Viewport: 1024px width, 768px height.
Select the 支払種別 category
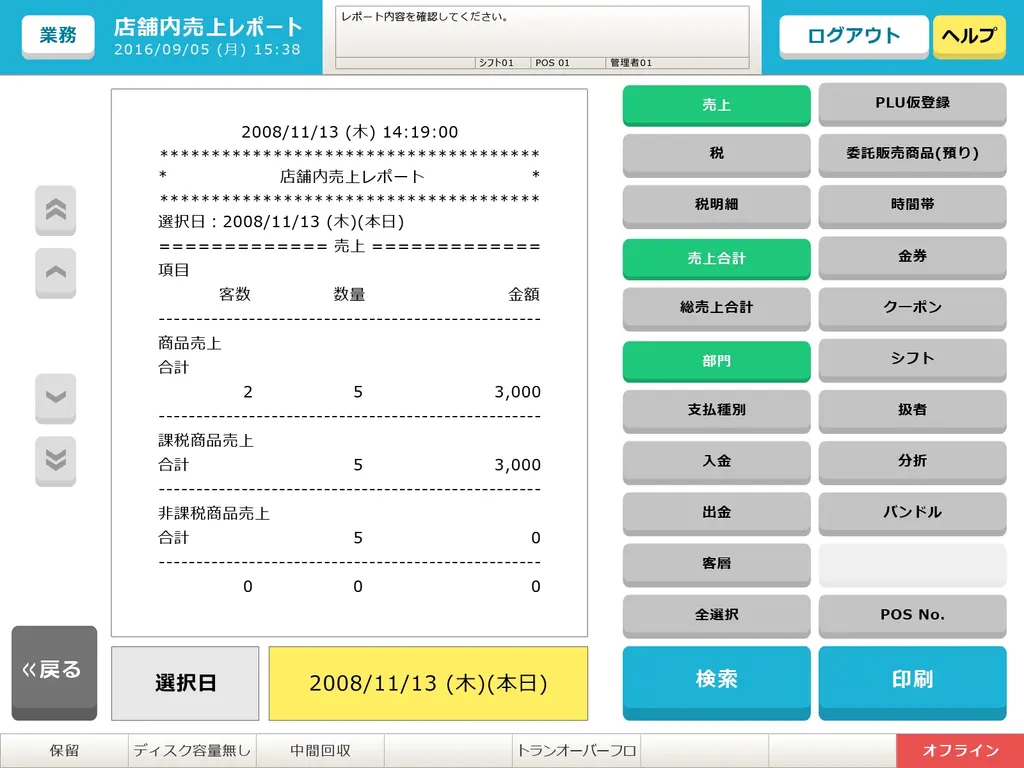click(x=716, y=410)
